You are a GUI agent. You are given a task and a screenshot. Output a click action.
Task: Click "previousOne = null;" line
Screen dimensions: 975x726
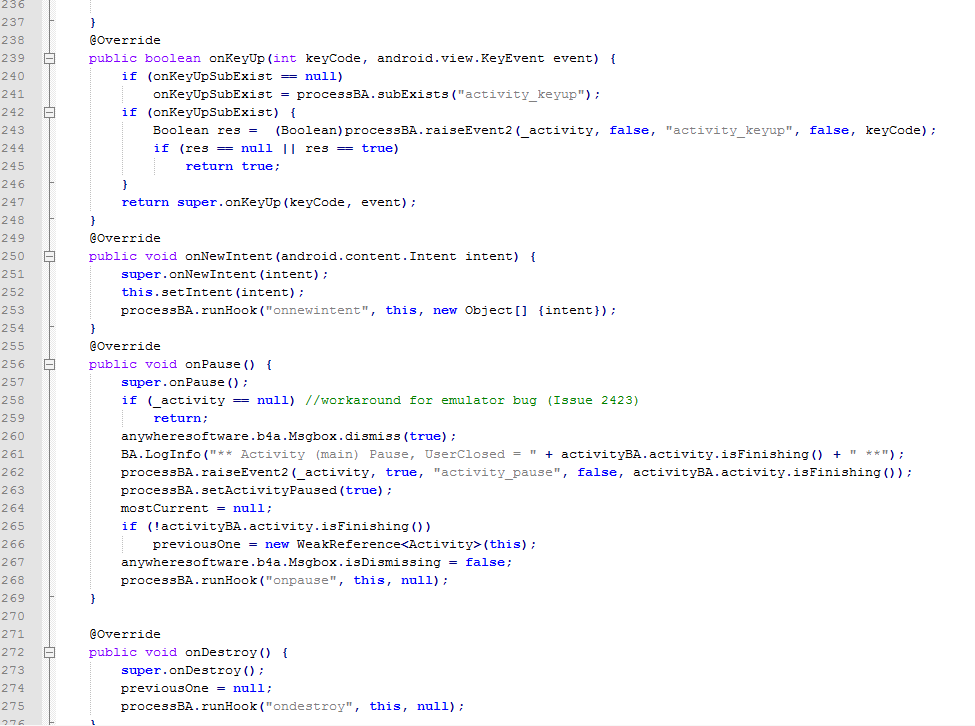pos(196,688)
